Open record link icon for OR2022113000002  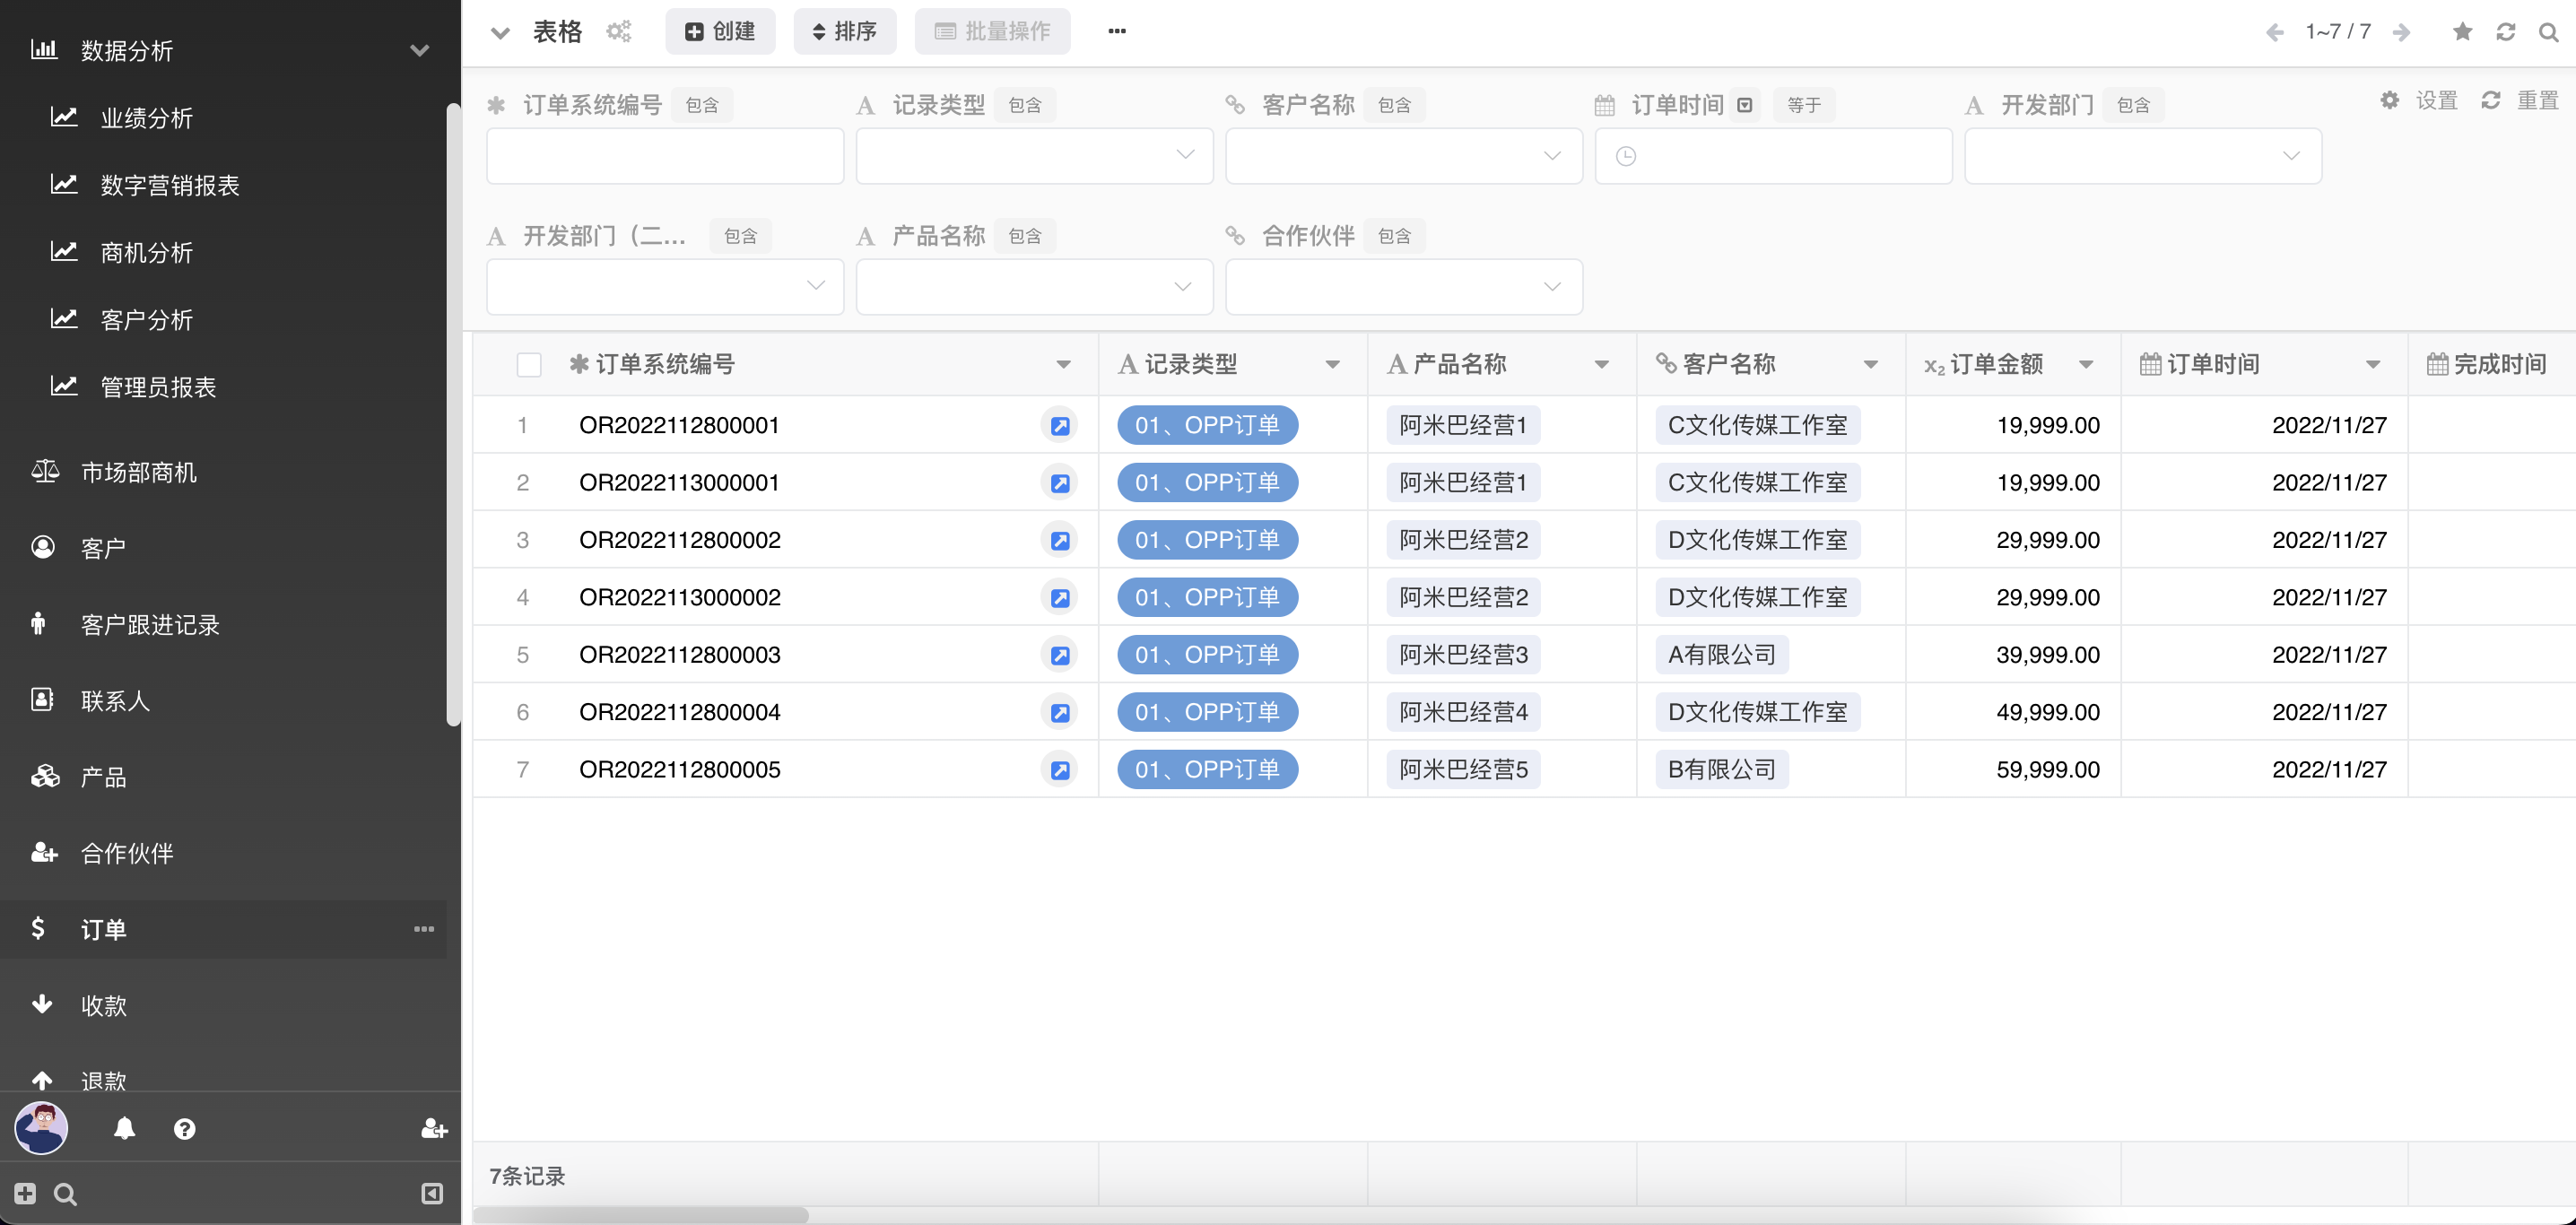[1060, 598]
